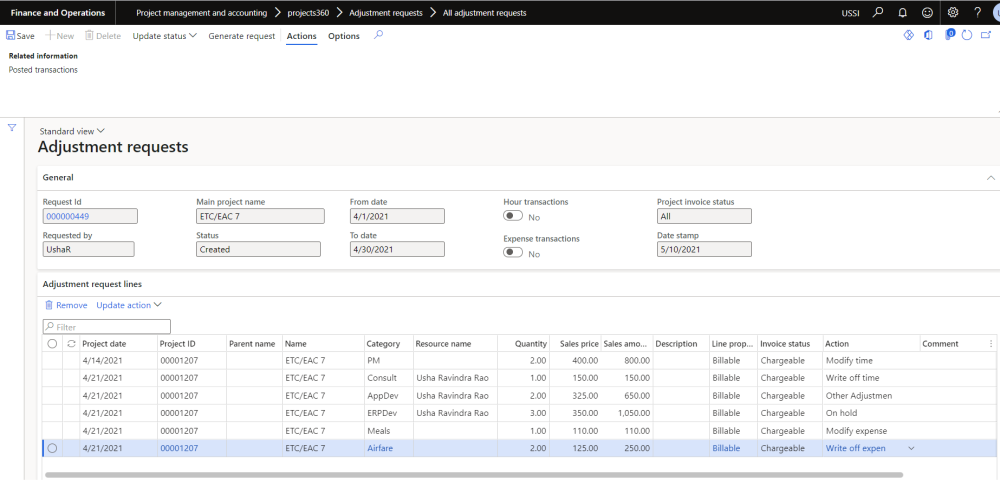Click the Generate request button
1000x495 pixels.
click(241, 36)
